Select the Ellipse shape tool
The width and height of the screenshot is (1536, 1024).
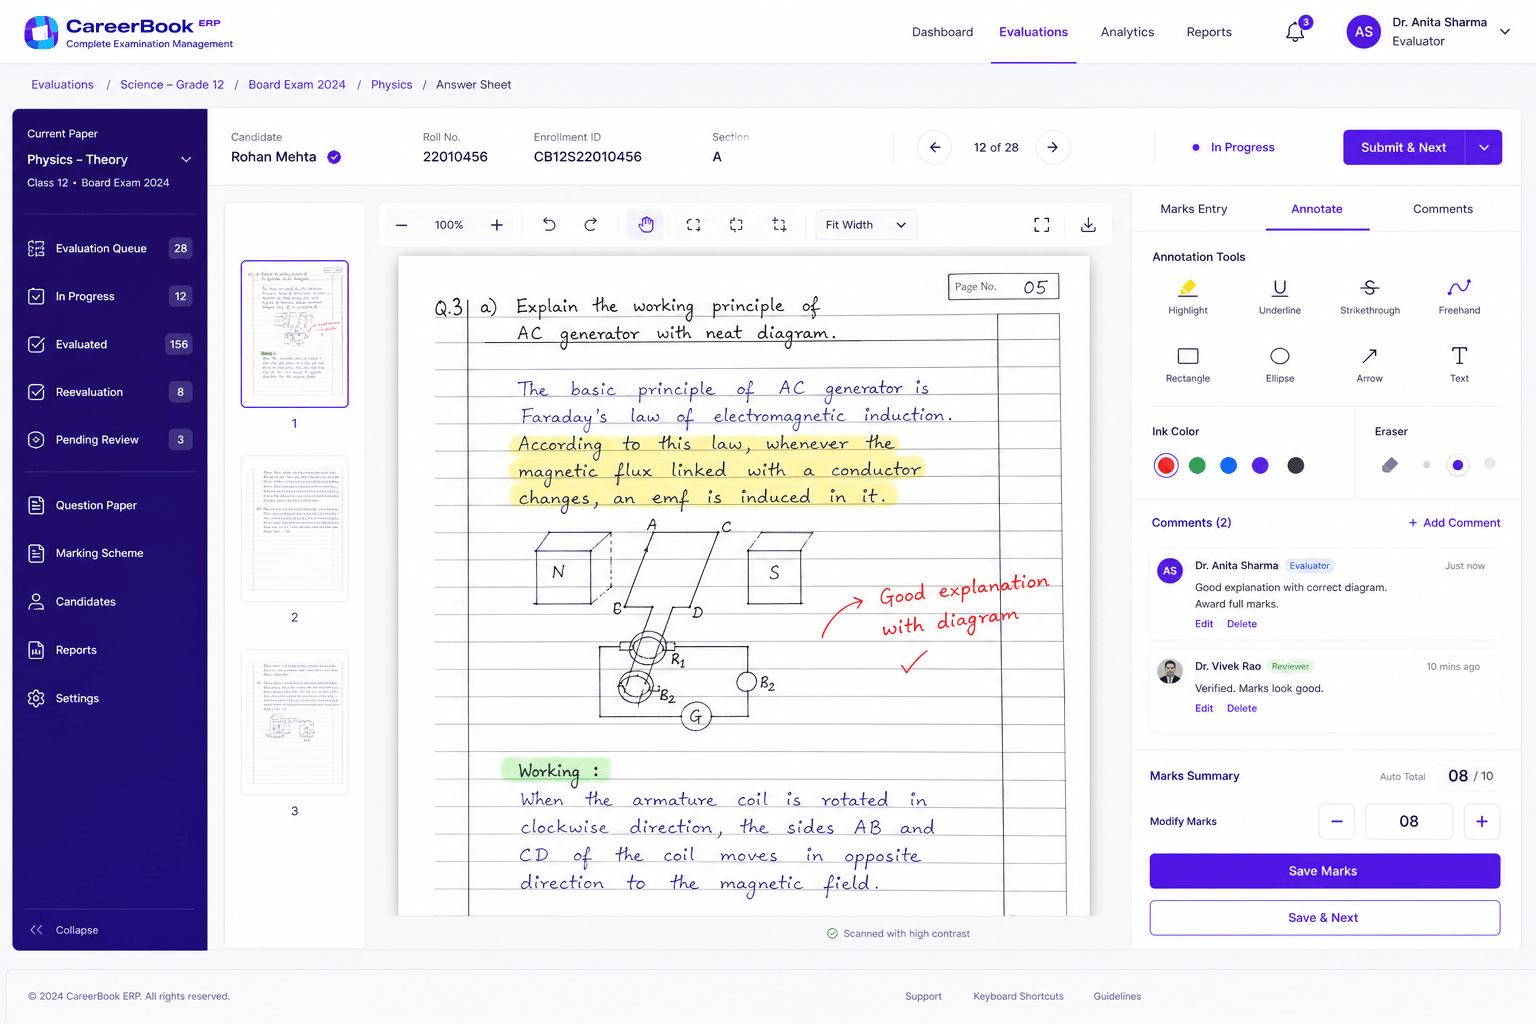(x=1279, y=365)
